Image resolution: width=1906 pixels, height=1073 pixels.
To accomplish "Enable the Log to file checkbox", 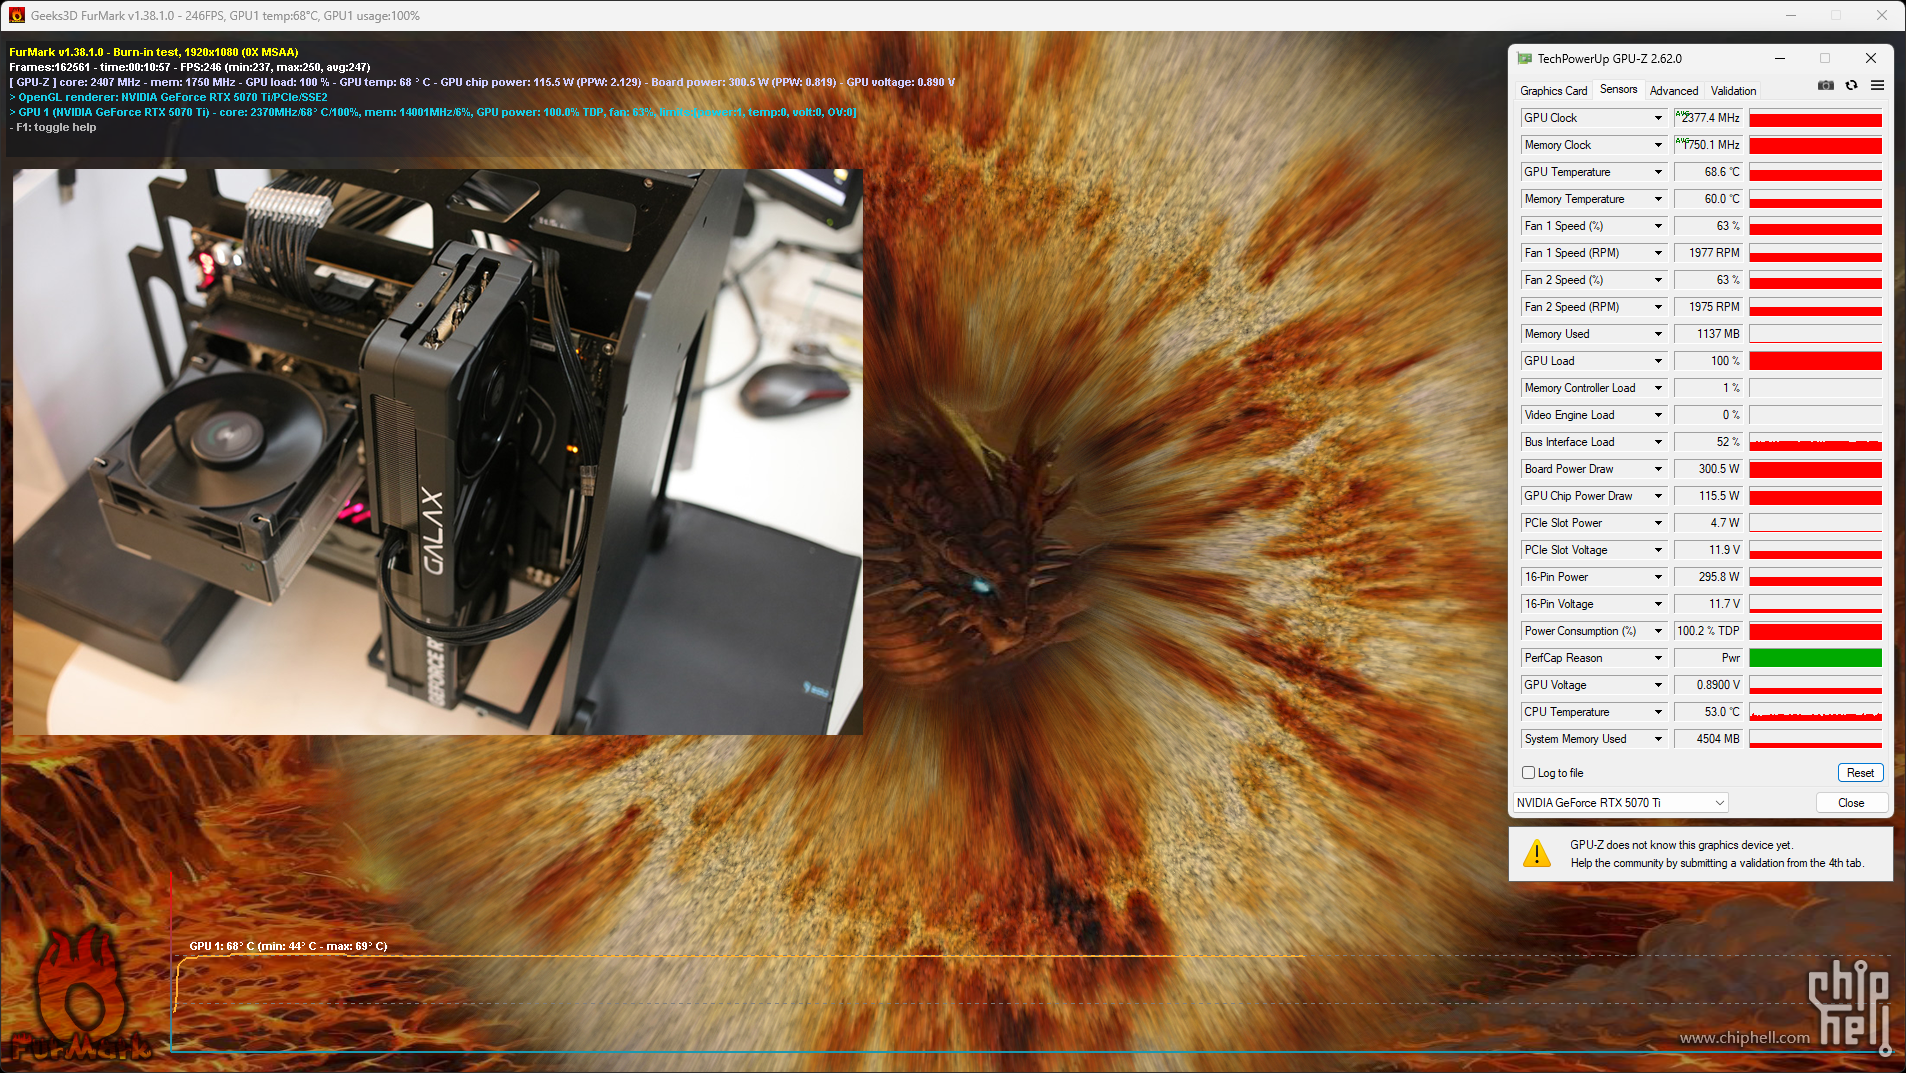I will [1528, 772].
